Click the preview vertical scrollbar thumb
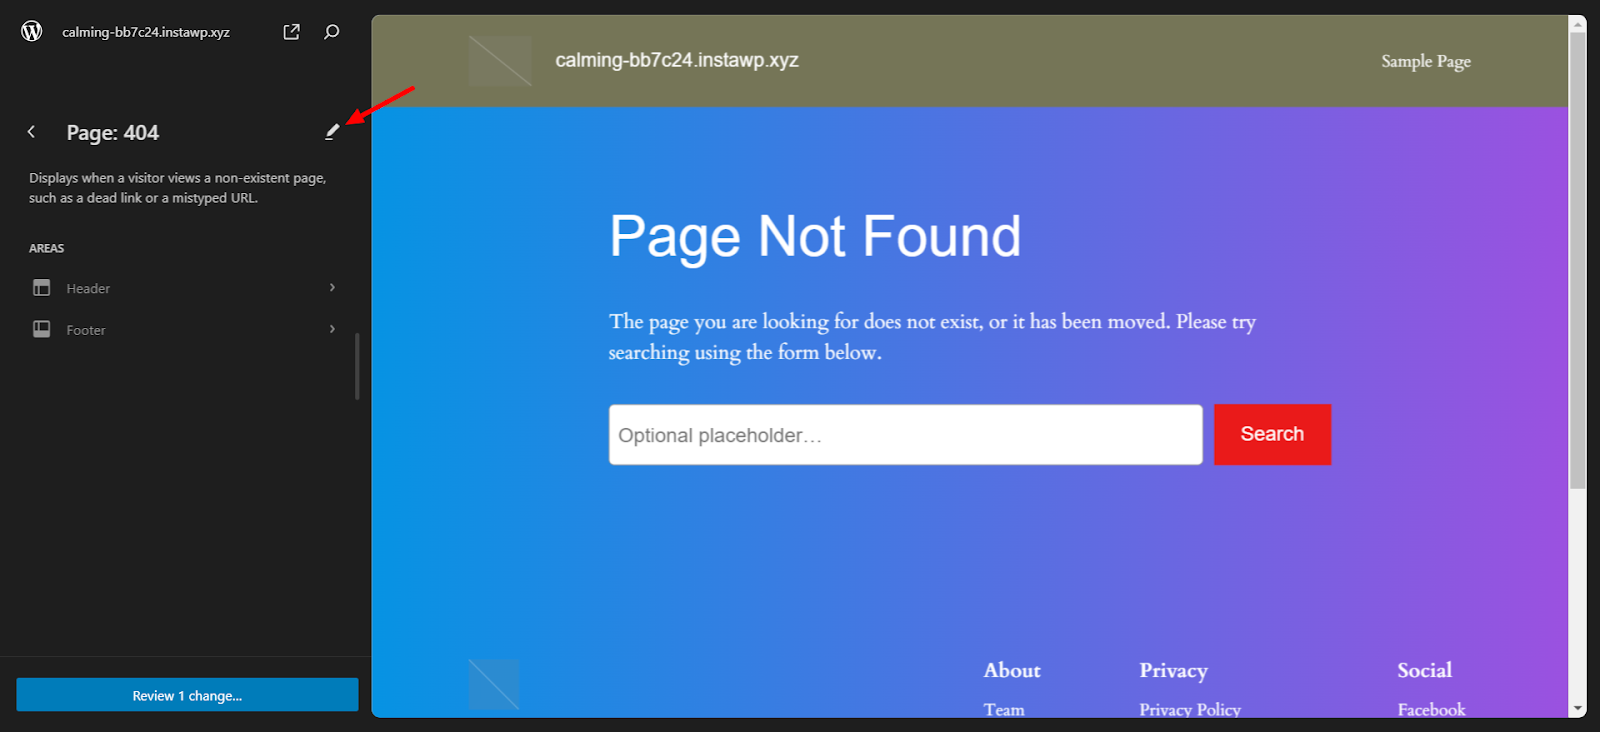The height and width of the screenshot is (732, 1600). point(1577,260)
